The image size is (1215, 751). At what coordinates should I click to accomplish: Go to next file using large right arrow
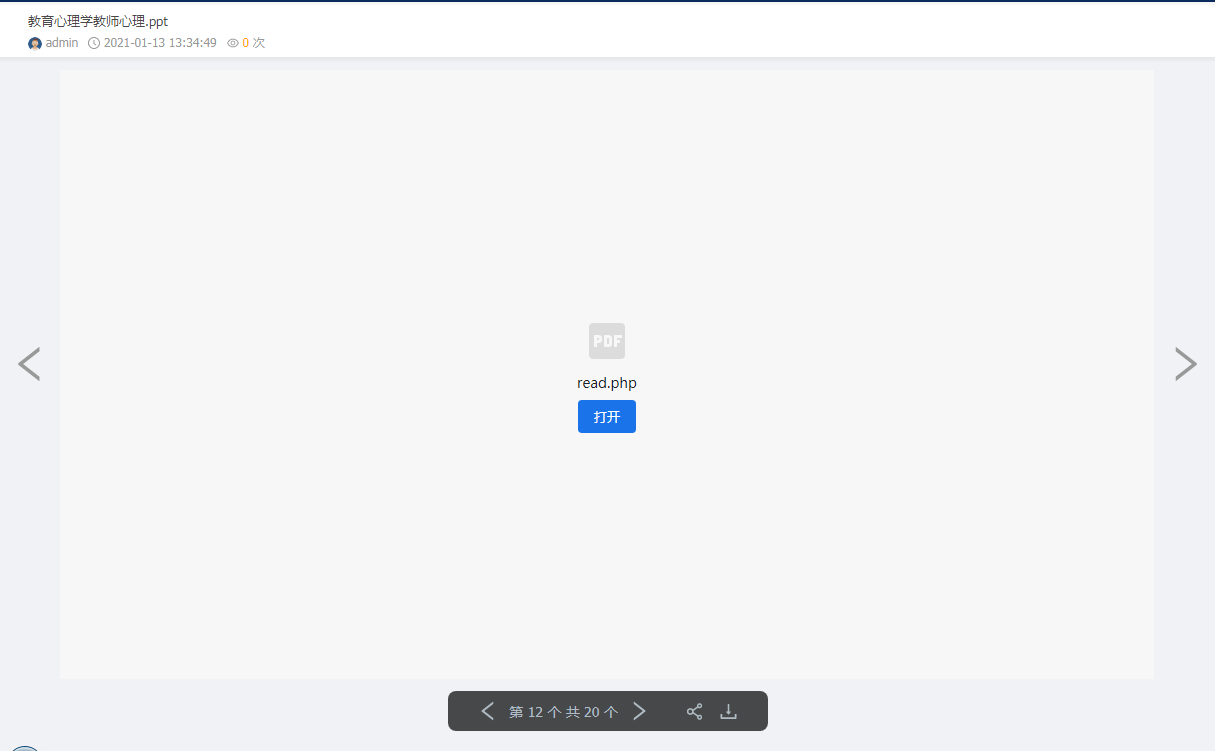point(1185,364)
